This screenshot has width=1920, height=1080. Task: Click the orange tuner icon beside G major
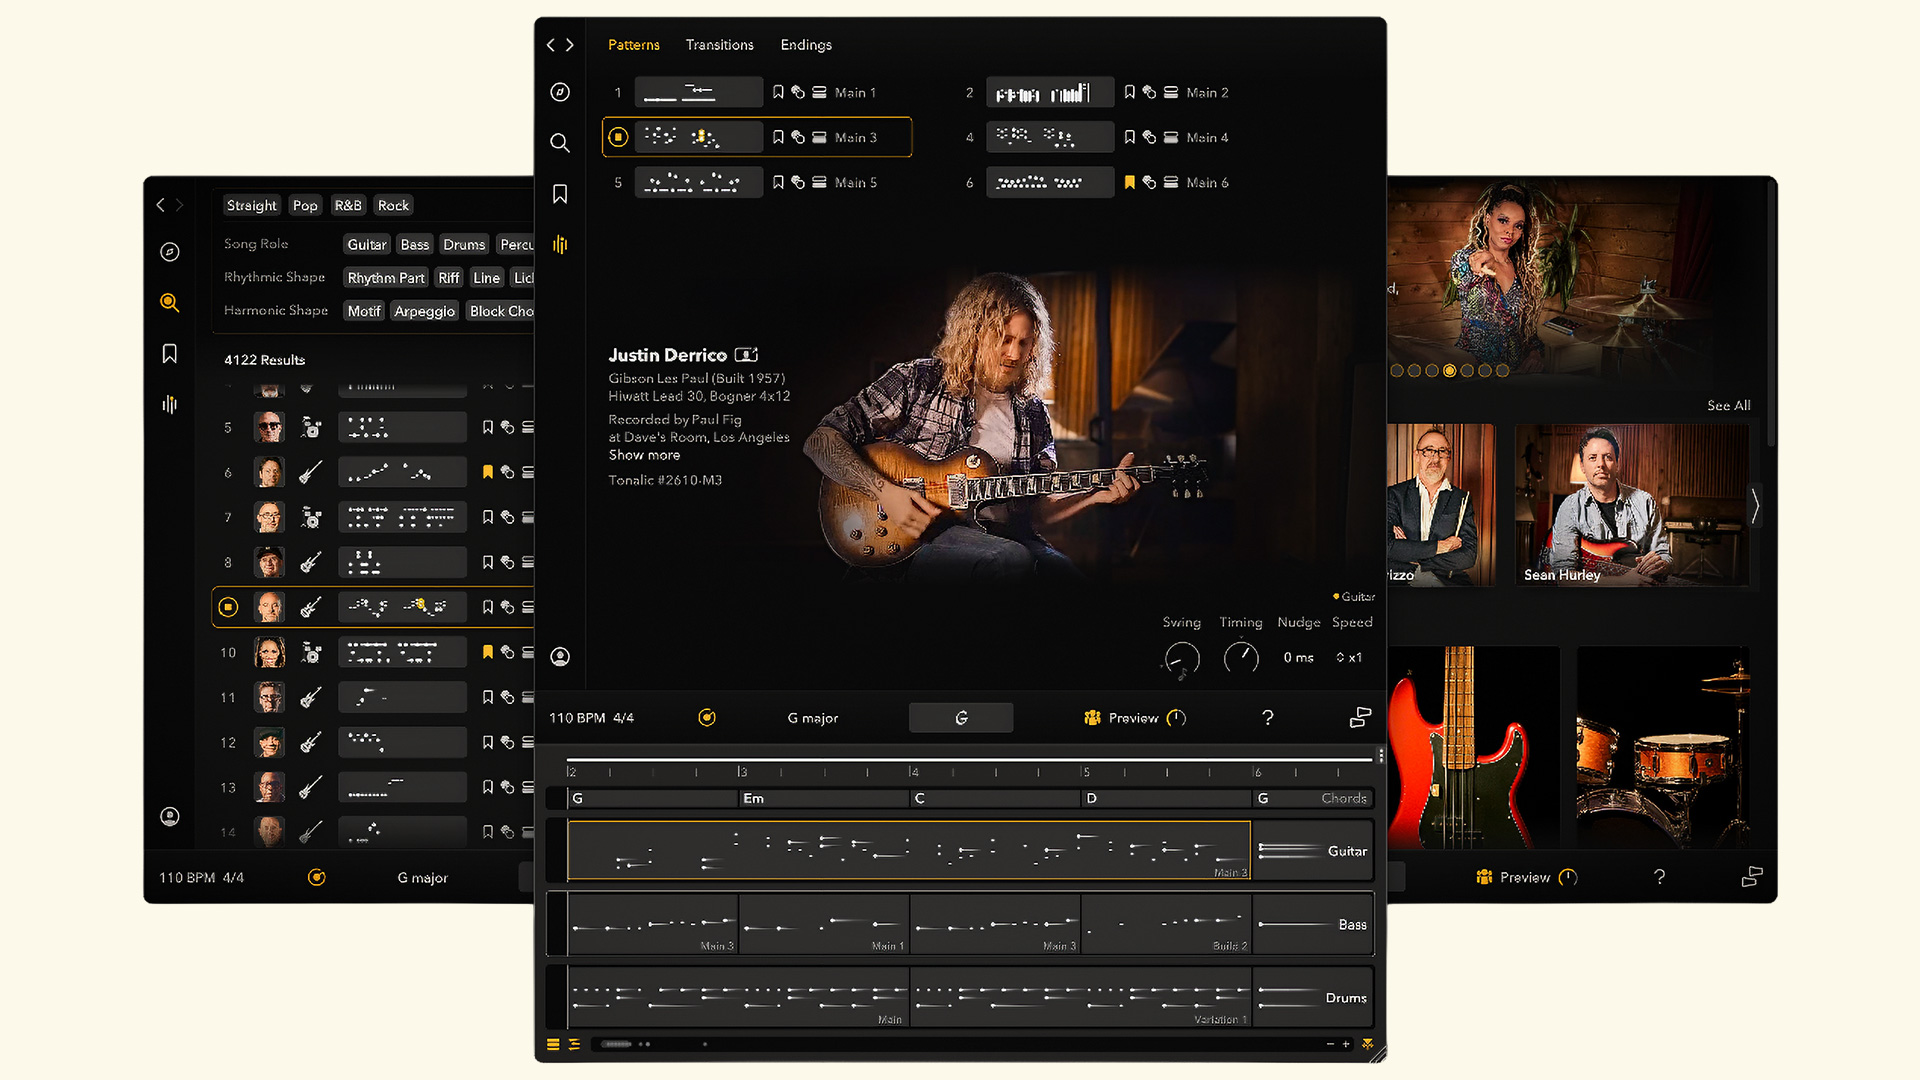click(x=707, y=718)
